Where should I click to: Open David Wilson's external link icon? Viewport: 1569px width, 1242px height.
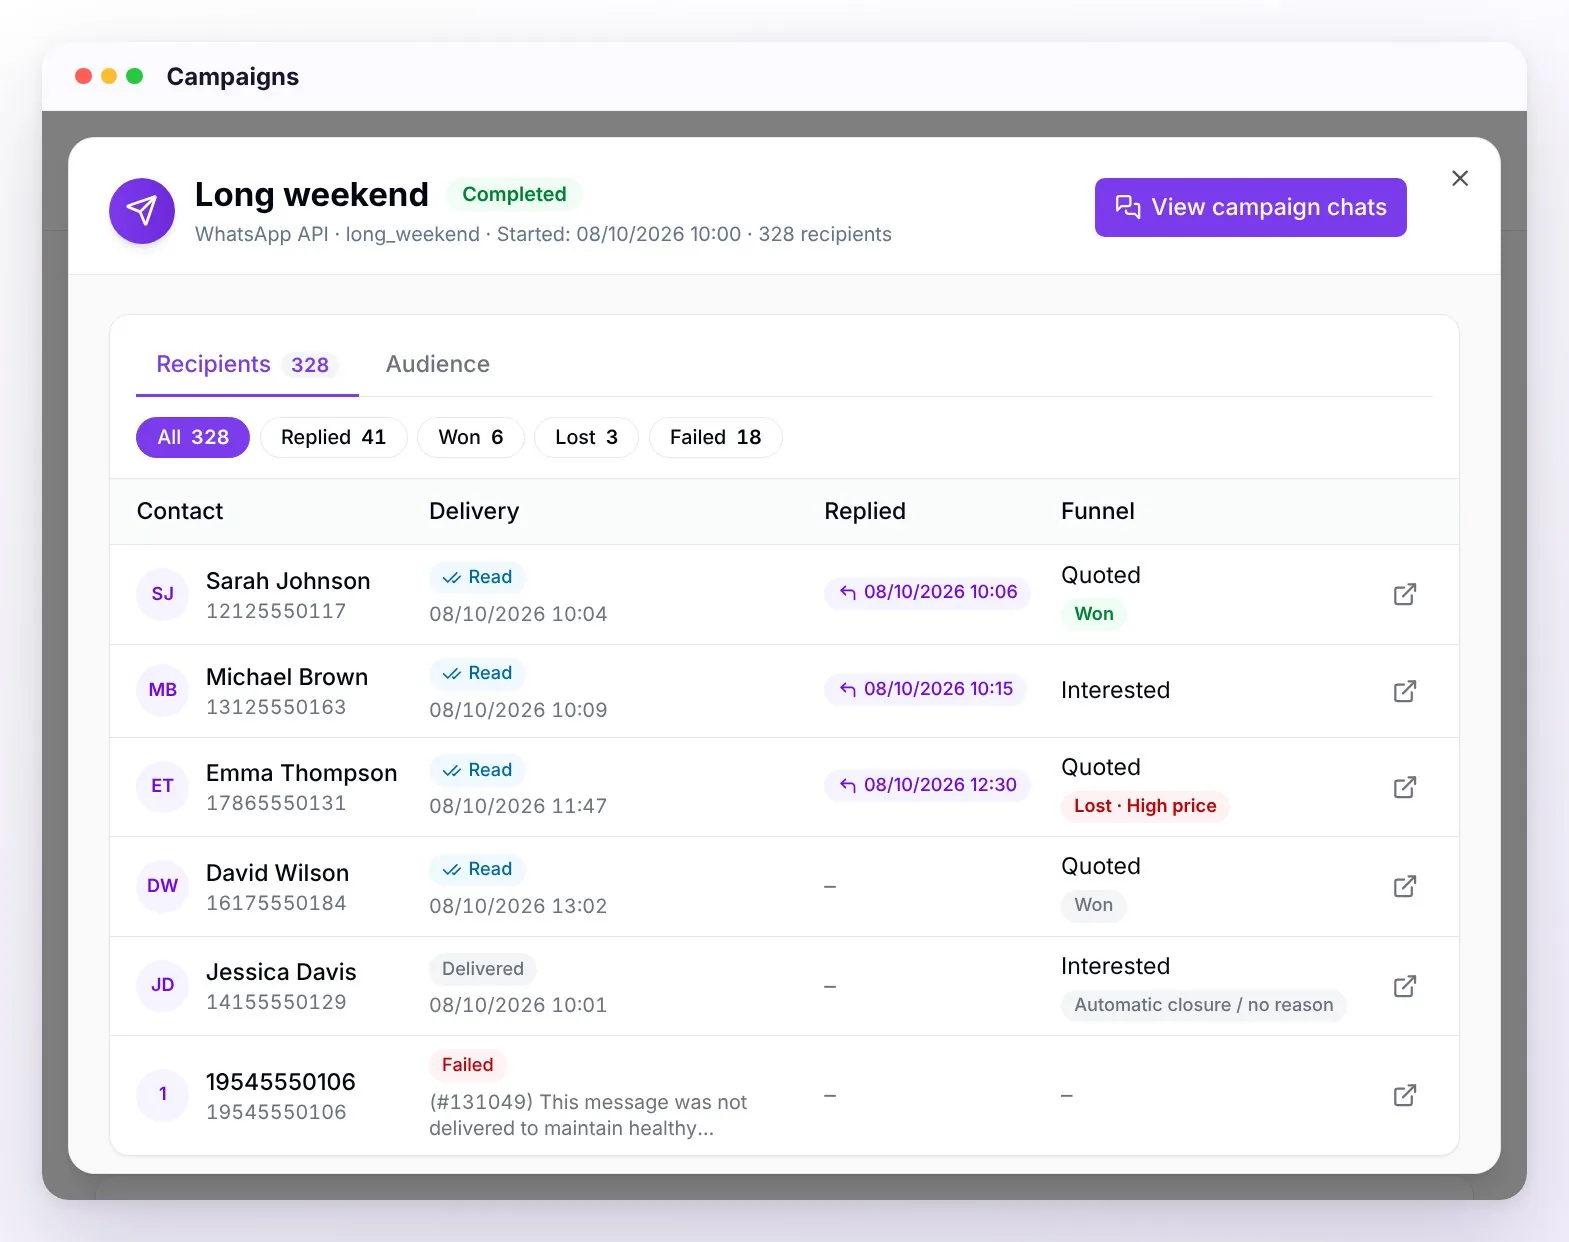tap(1404, 886)
